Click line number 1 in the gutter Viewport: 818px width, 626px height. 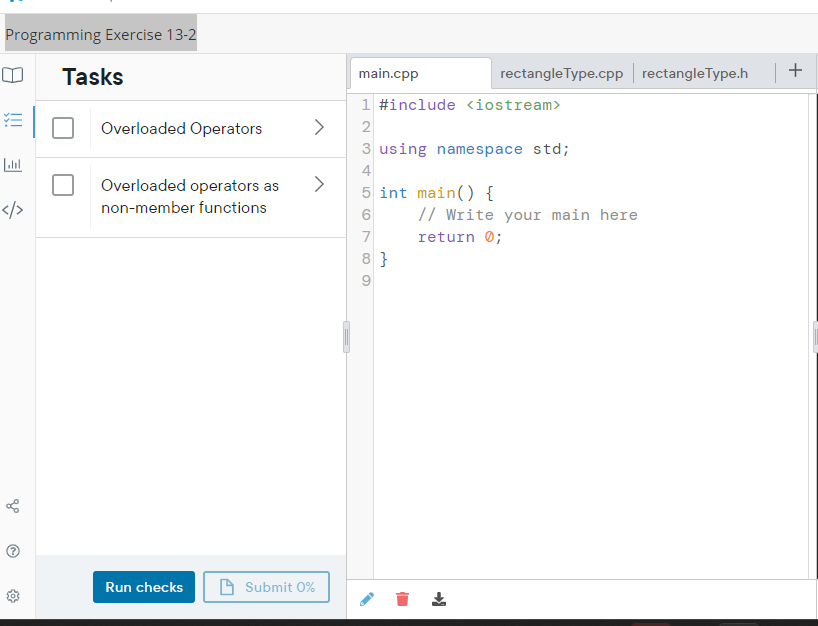[366, 105]
